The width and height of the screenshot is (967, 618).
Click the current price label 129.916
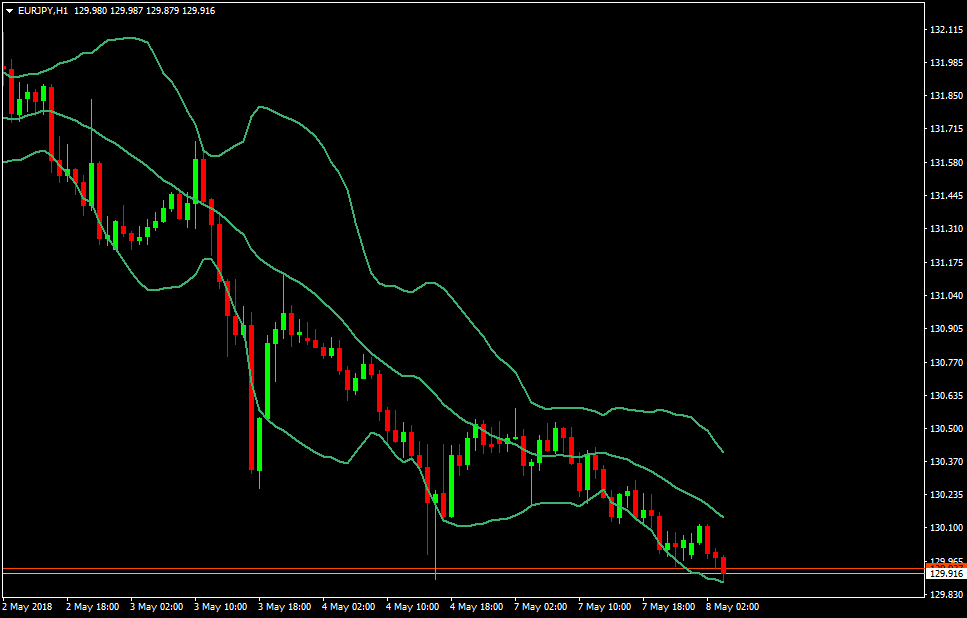tap(946, 574)
